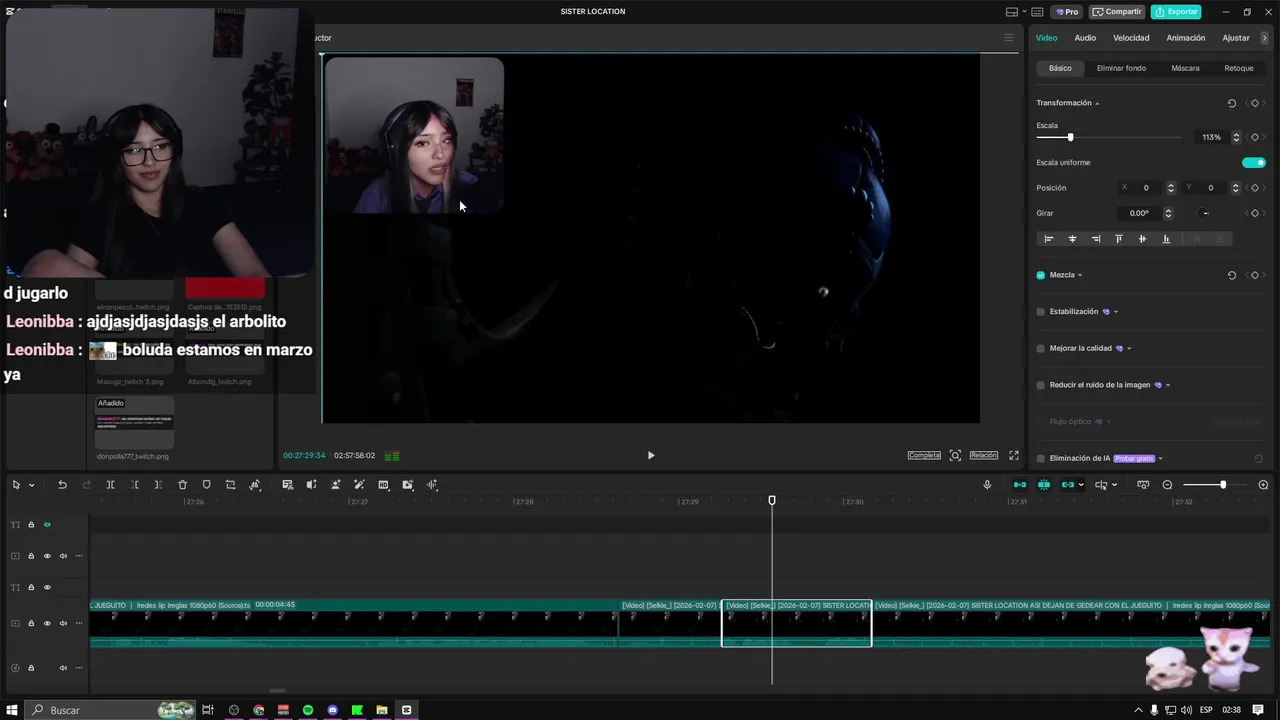Click the Girar degrees input field
The height and width of the screenshot is (720, 1280).
tap(1140, 213)
